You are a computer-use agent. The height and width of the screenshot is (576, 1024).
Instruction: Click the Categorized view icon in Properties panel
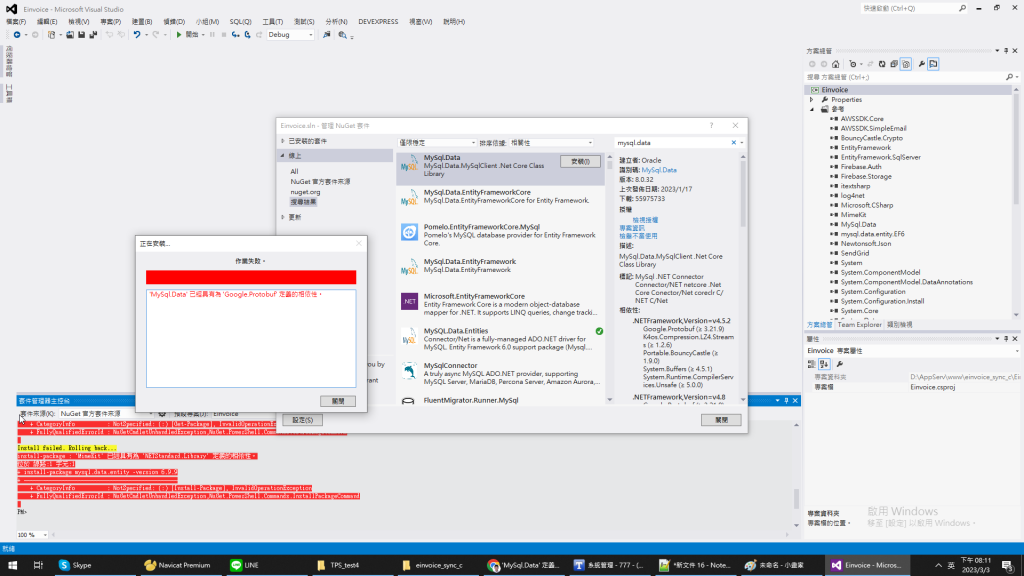pos(812,364)
